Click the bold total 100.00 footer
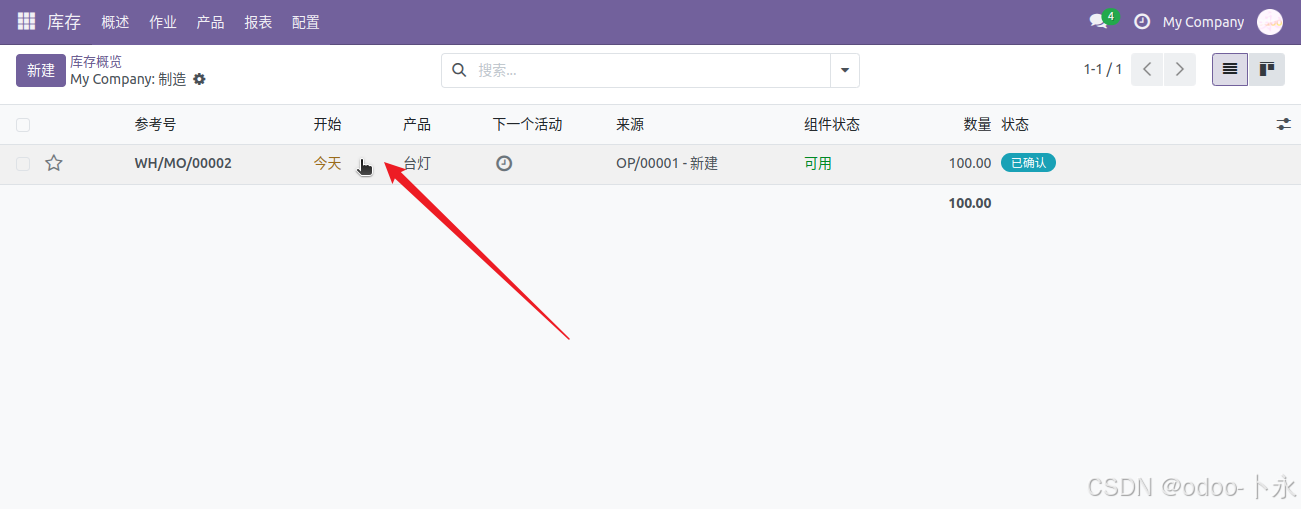The image size is (1301, 509). tap(970, 203)
